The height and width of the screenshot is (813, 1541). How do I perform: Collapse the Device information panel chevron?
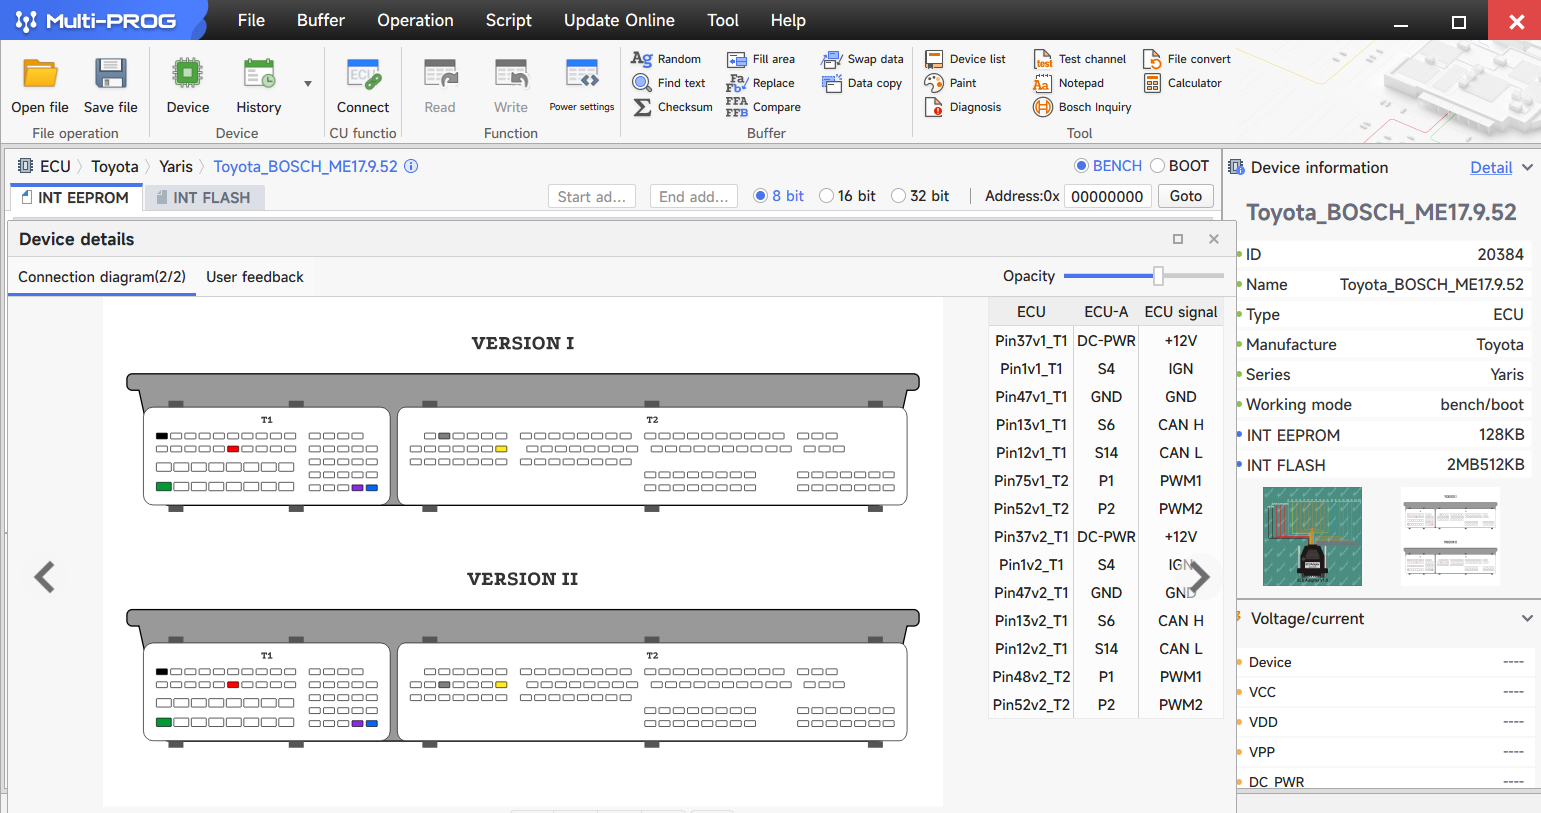pos(1527,167)
